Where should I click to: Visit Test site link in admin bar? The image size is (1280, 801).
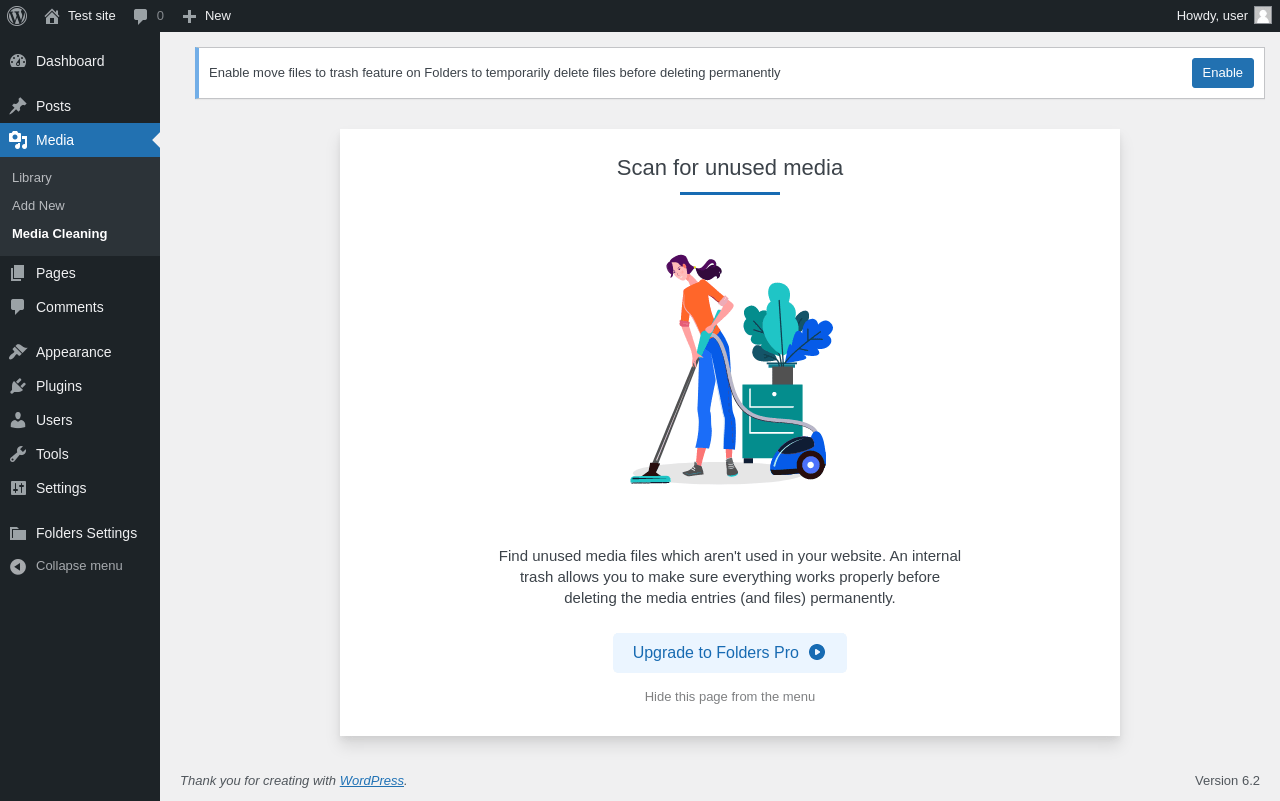[x=92, y=16]
